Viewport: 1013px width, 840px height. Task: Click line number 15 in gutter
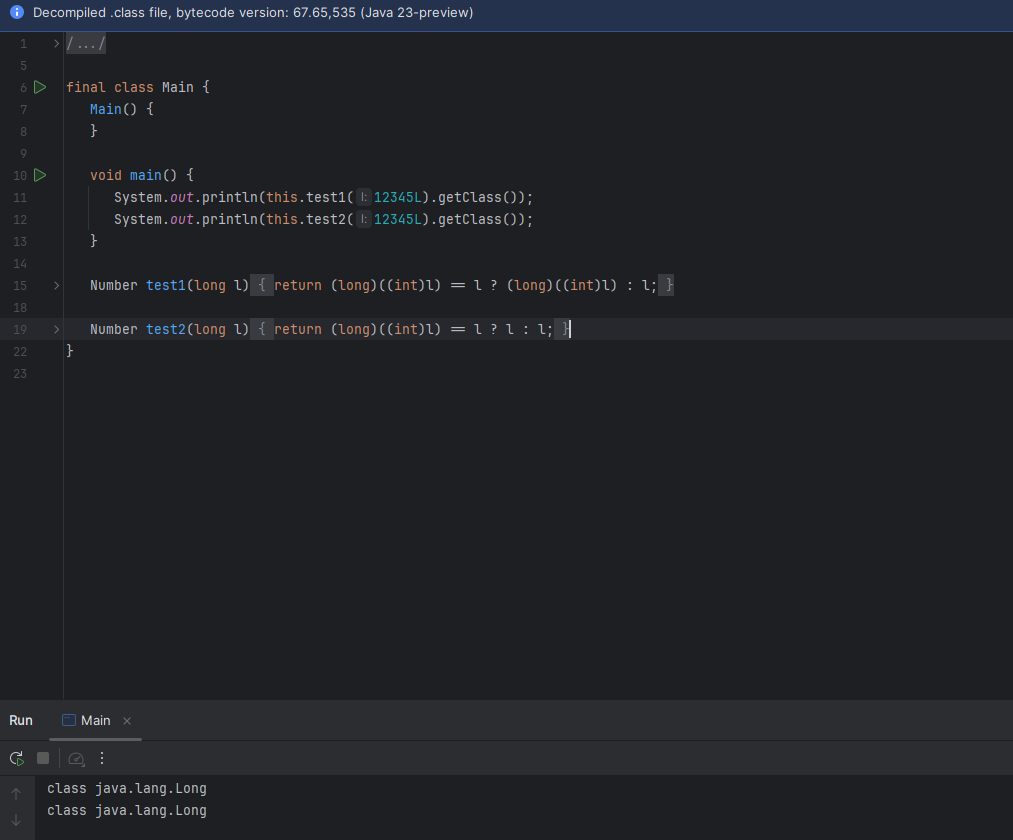coord(20,286)
